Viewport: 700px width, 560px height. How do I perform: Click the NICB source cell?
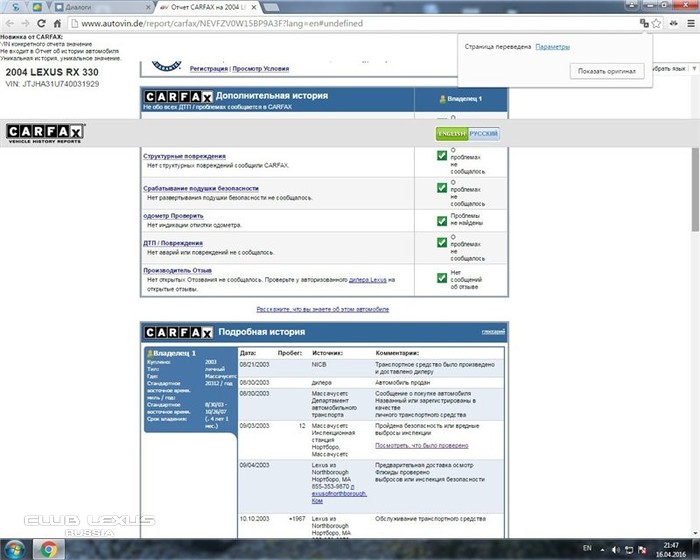tap(319, 364)
